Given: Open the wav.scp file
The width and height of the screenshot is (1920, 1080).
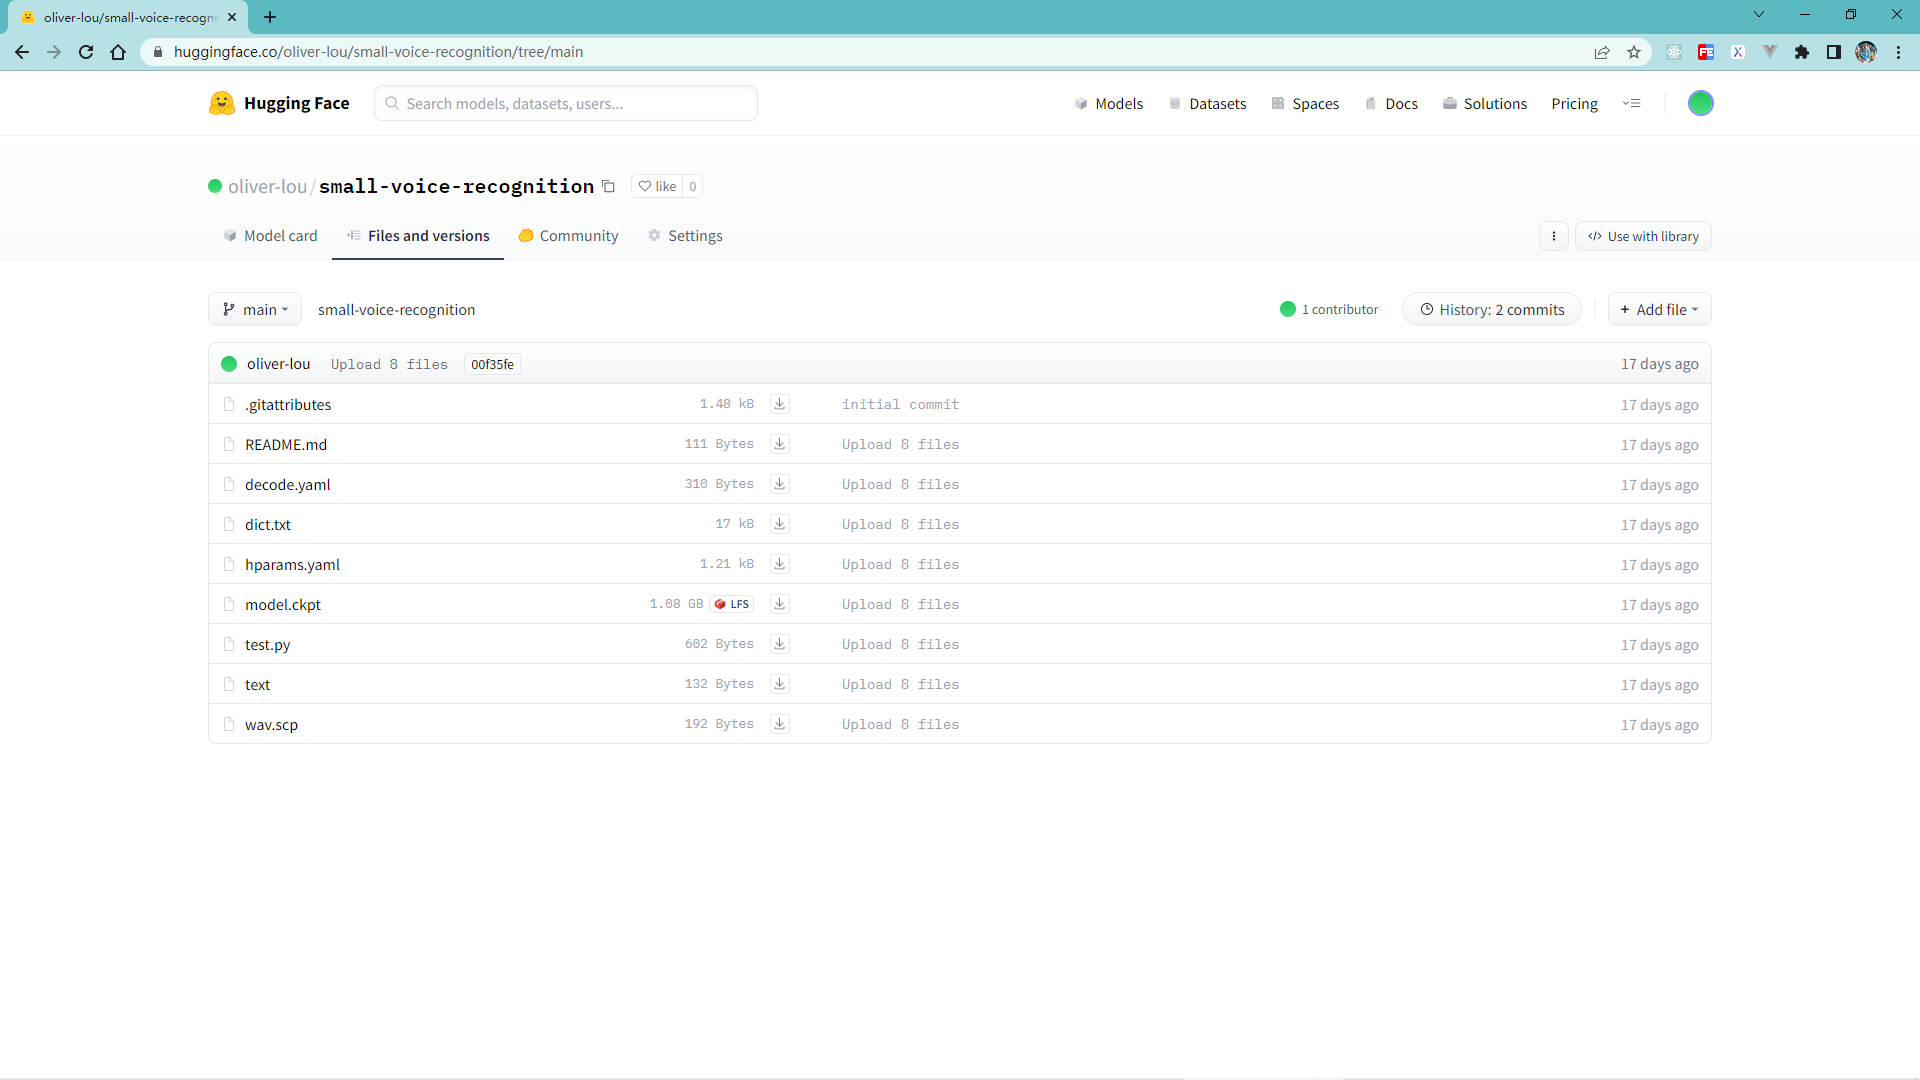Looking at the screenshot, I should [x=271, y=724].
